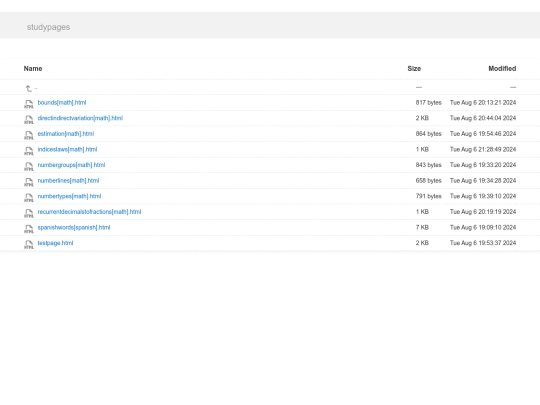Click HTML file icon beside numbergroups[math].html
This screenshot has width=540, height=405.
pyautogui.click(x=29, y=166)
